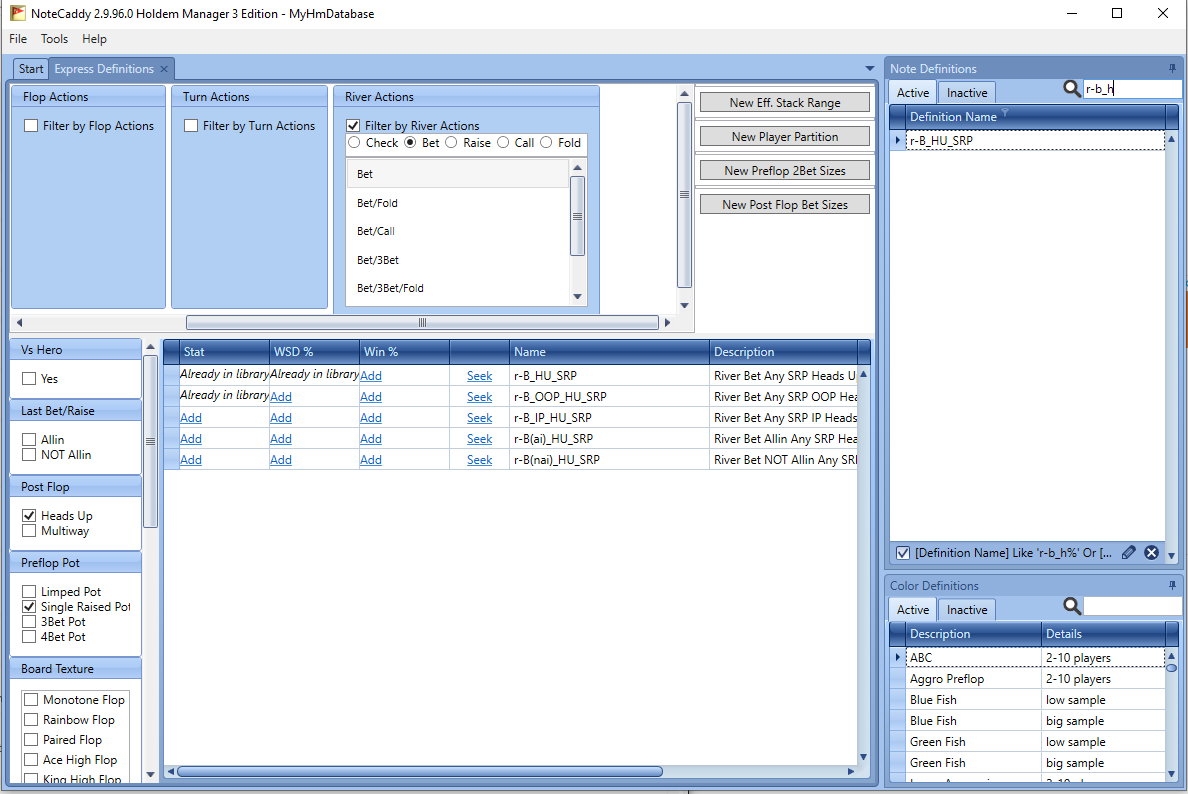Click the Details column header in Color Definitions
1188x794 pixels.
point(1103,634)
